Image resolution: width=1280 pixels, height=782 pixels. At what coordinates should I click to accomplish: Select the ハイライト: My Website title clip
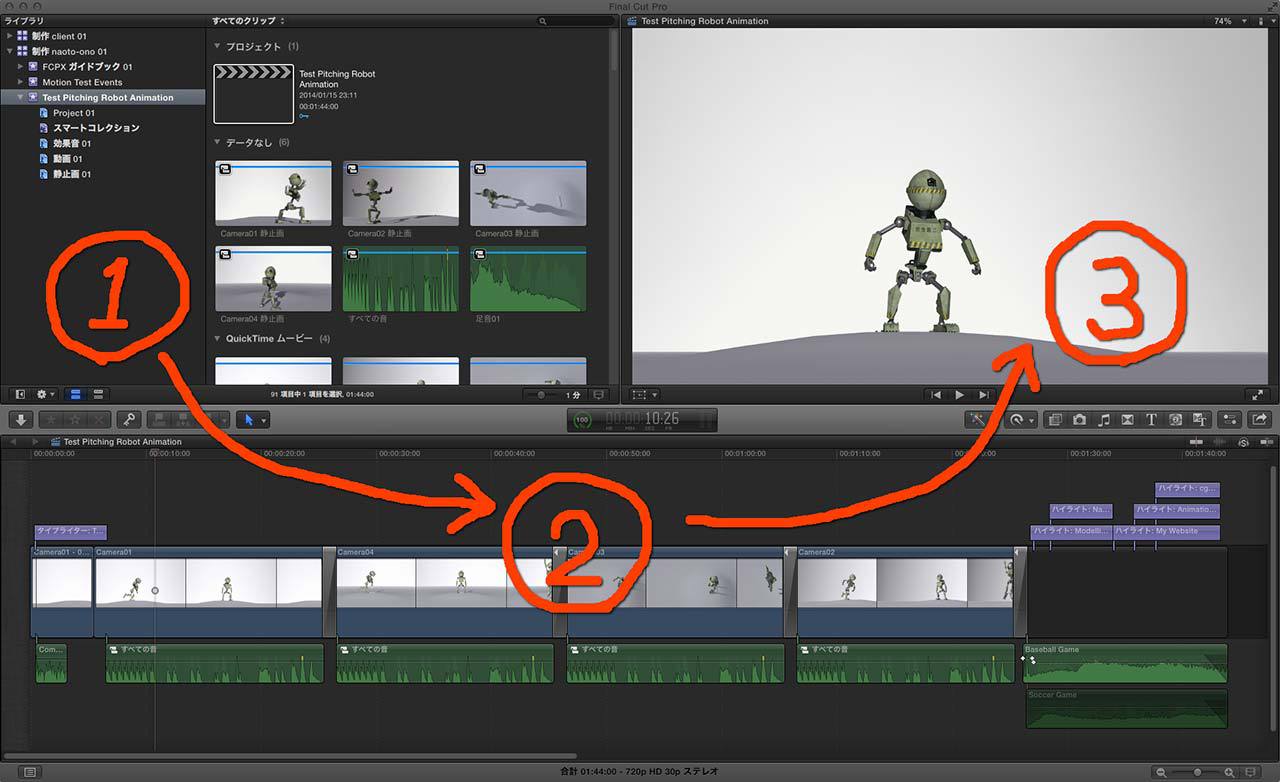1167,532
